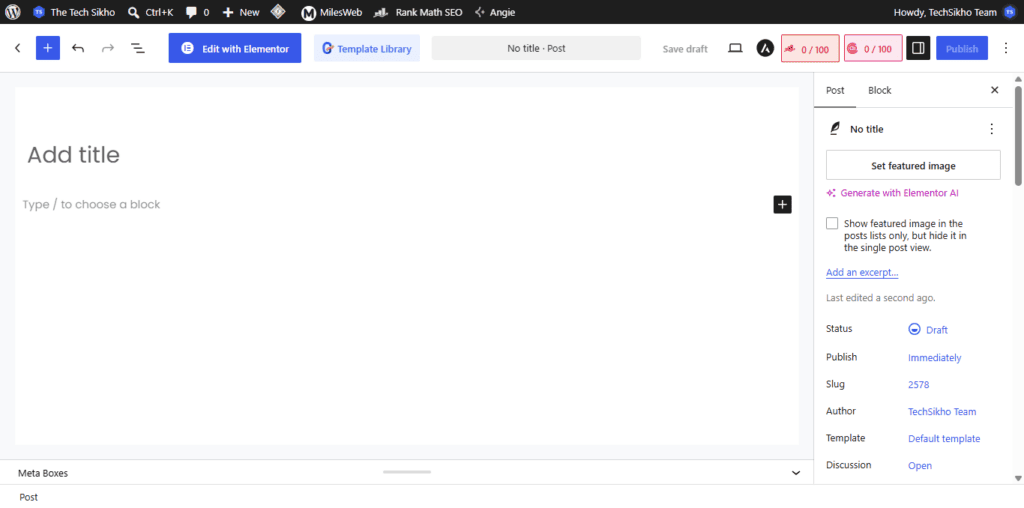Go back with the left chevron
This screenshot has width=1024, height=508.
tap(18, 48)
